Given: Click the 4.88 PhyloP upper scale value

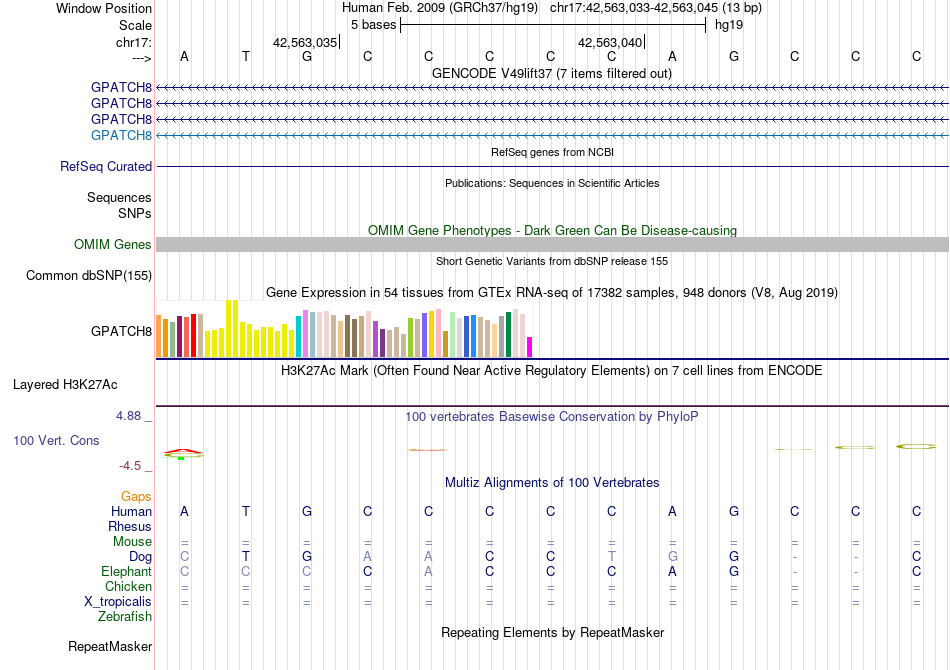Looking at the screenshot, I should pyautogui.click(x=128, y=416).
